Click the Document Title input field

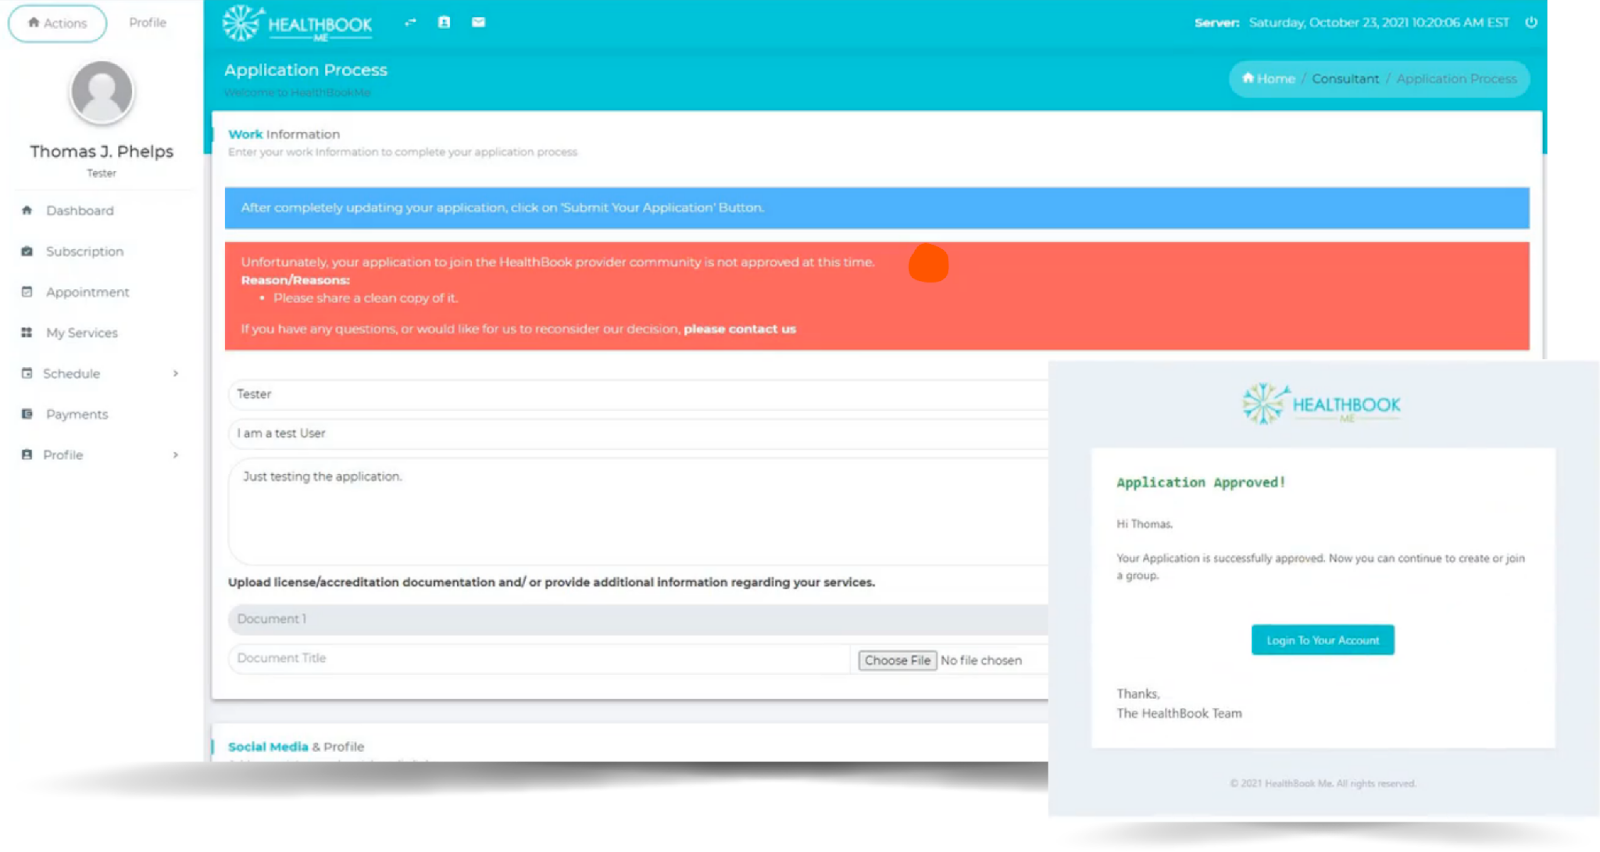click(538, 658)
